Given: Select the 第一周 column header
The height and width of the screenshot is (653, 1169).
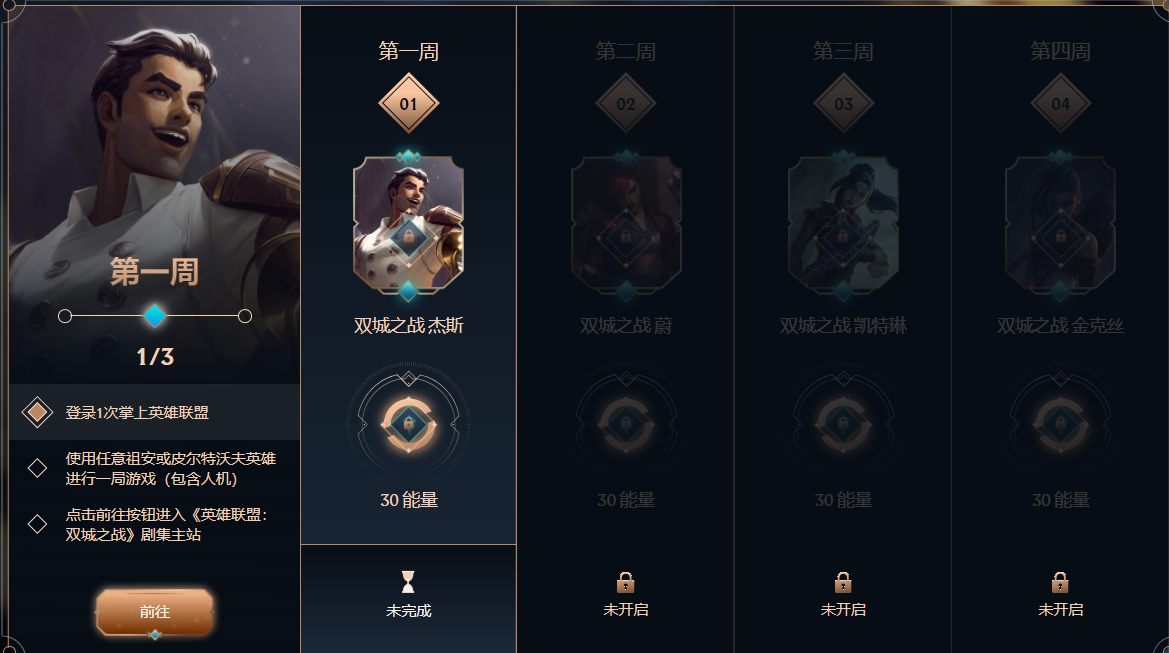Looking at the screenshot, I should click(409, 51).
